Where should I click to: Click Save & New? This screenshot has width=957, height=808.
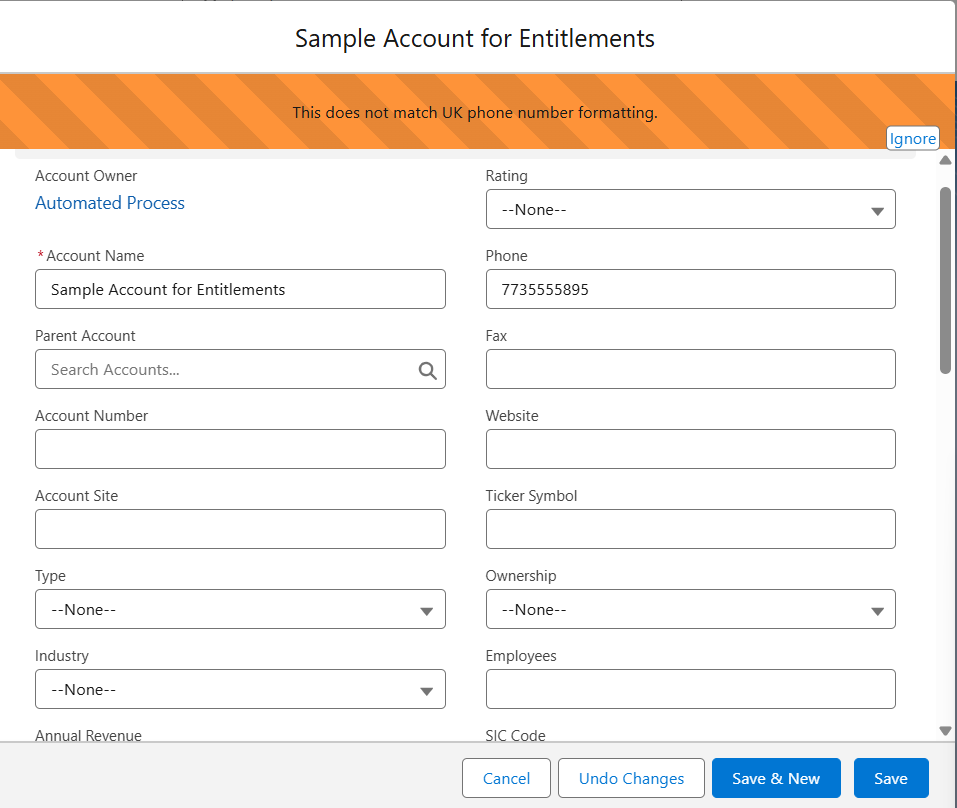point(776,779)
